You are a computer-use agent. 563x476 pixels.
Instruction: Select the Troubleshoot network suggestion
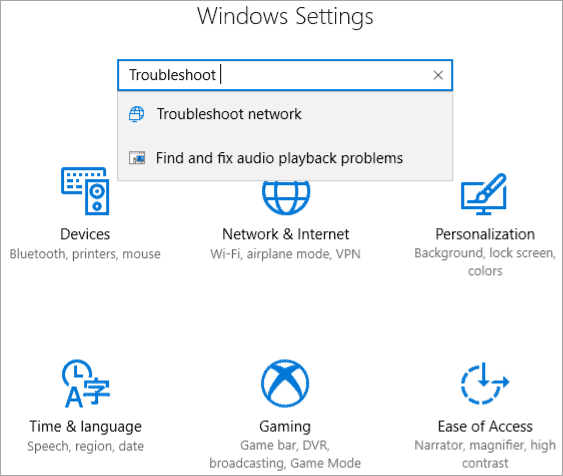(285, 114)
